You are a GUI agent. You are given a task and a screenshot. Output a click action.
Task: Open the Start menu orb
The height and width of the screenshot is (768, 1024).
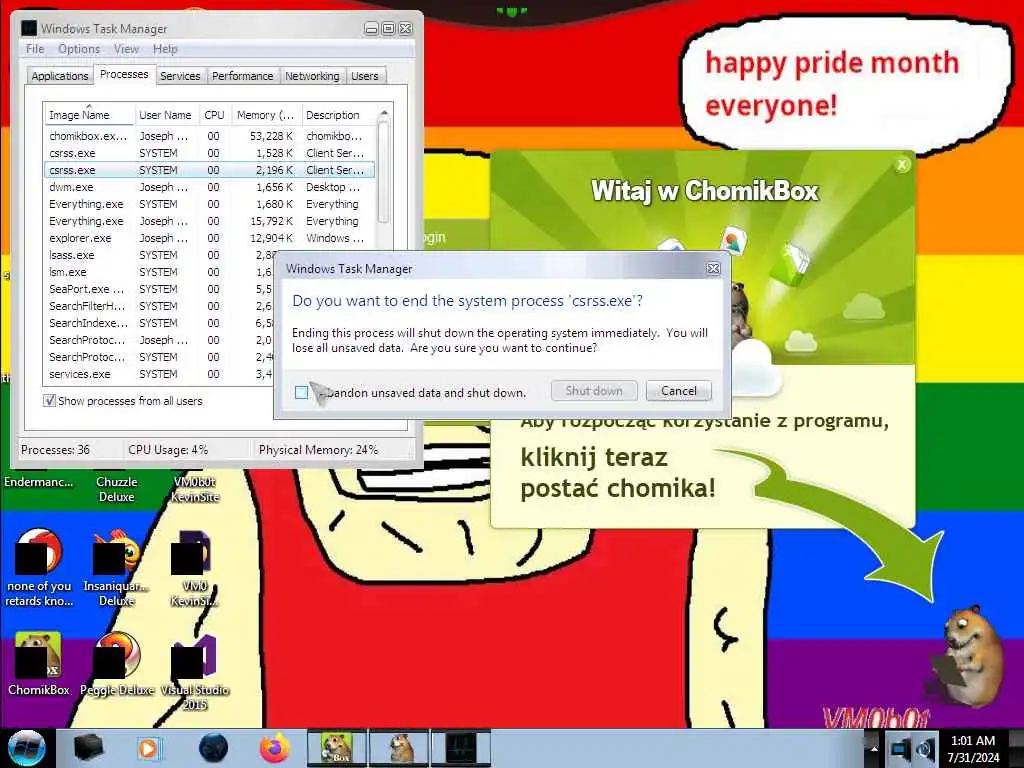coord(27,748)
